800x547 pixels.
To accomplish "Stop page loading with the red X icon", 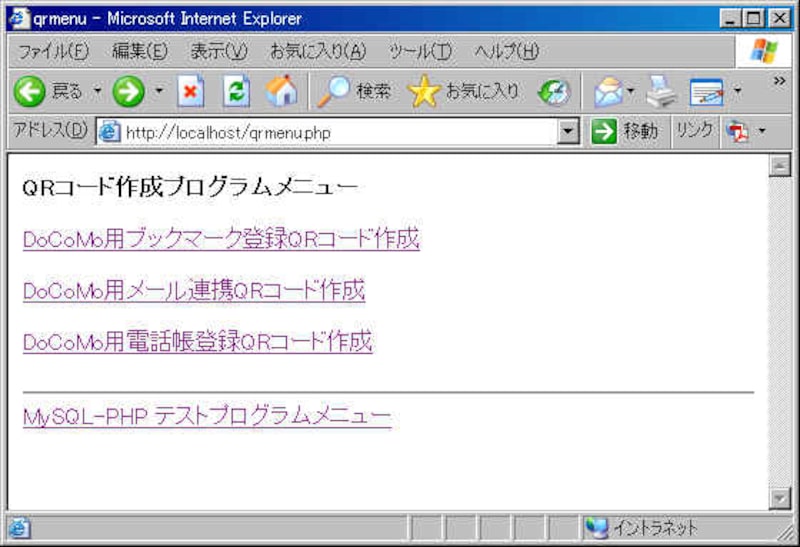I will (190, 91).
